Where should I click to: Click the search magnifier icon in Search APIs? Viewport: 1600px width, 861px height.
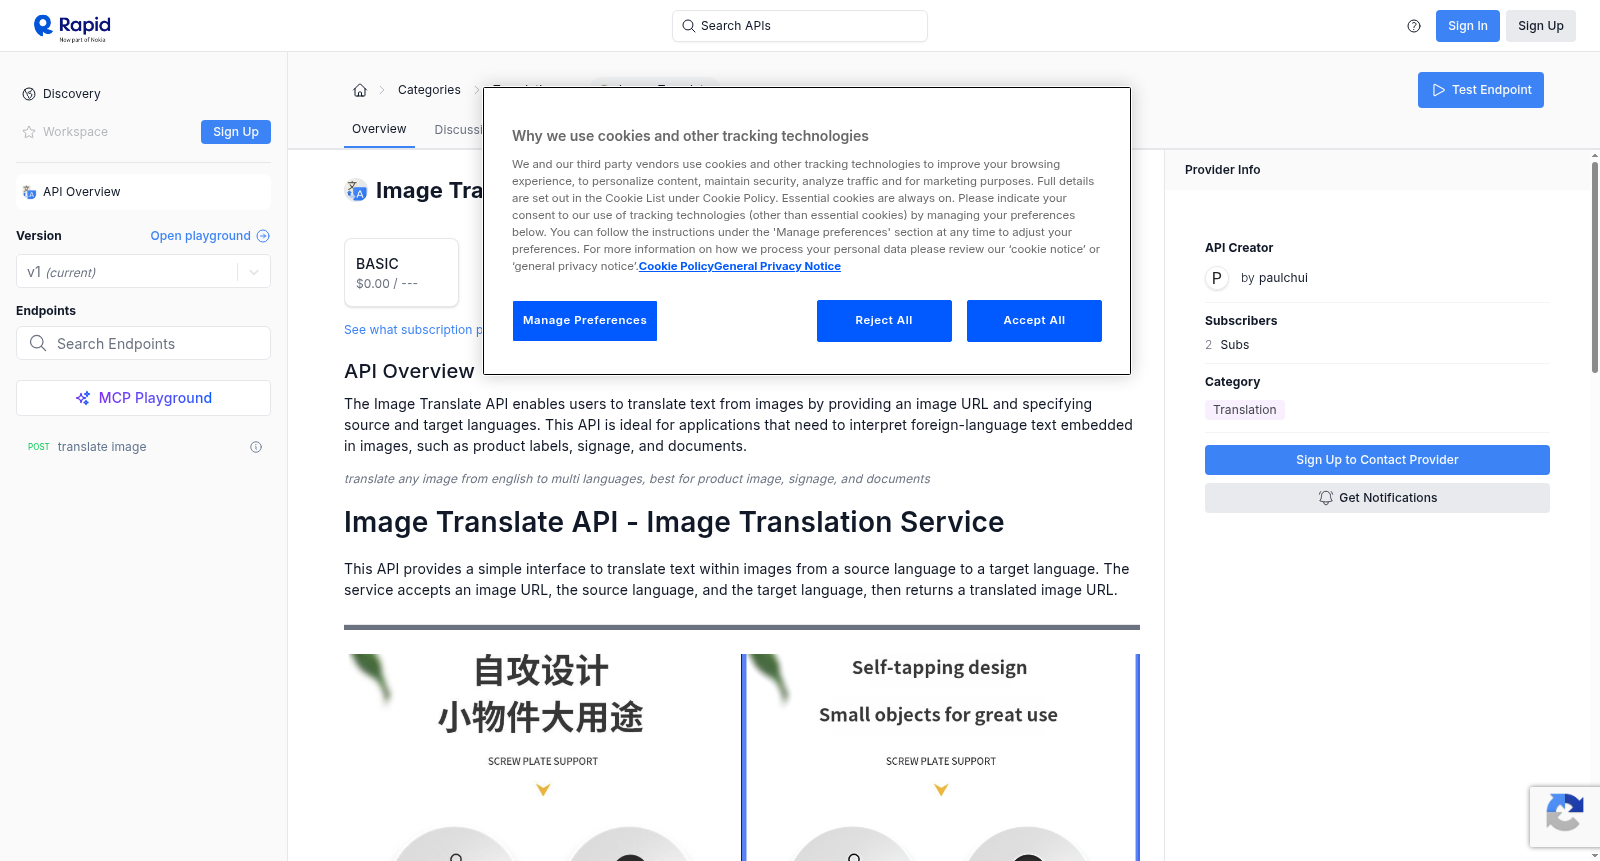[x=688, y=26]
